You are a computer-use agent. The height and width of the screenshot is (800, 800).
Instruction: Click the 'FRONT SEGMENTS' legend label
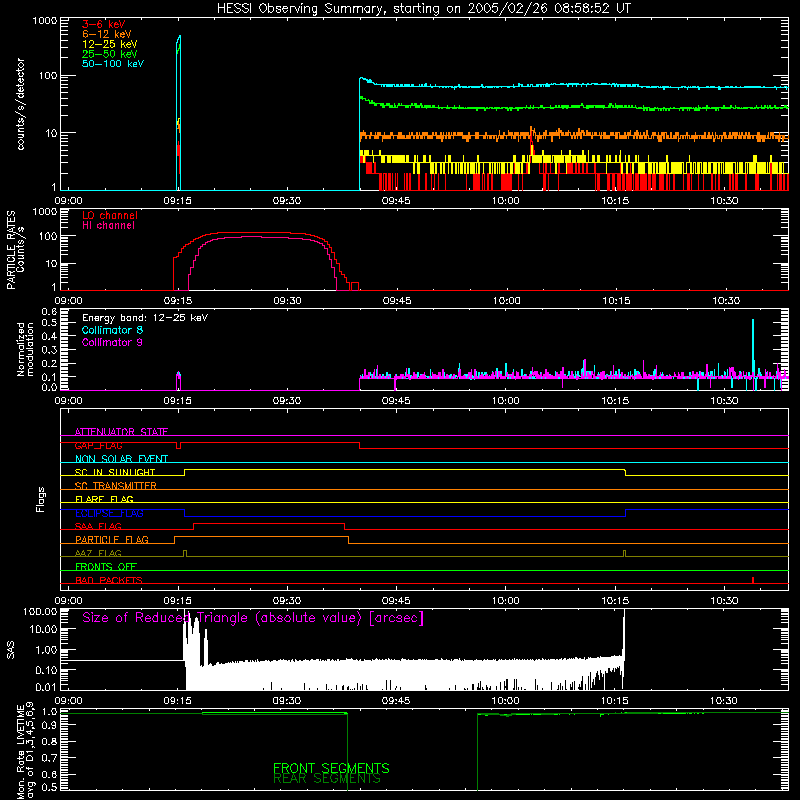(331, 768)
